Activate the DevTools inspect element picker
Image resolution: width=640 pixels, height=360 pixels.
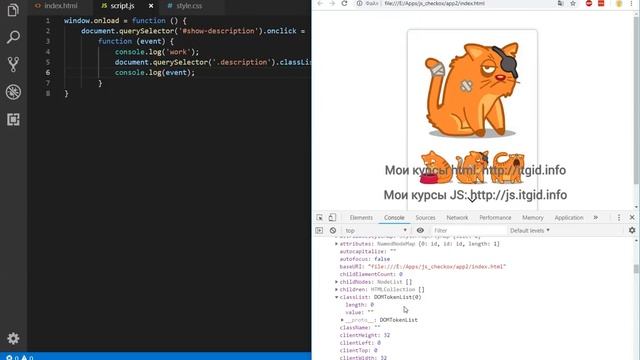point(320,218)
